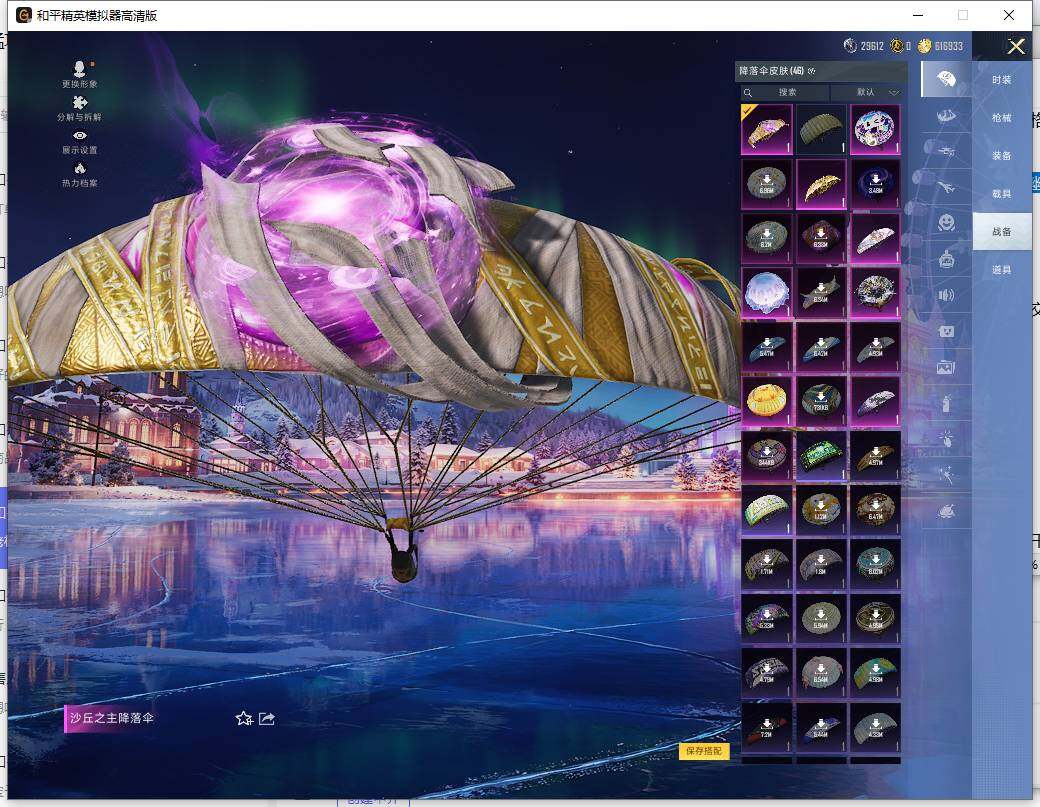The image size is (1040, 807).
Task: Switch to the 道具 tab
Action: 1002,269
